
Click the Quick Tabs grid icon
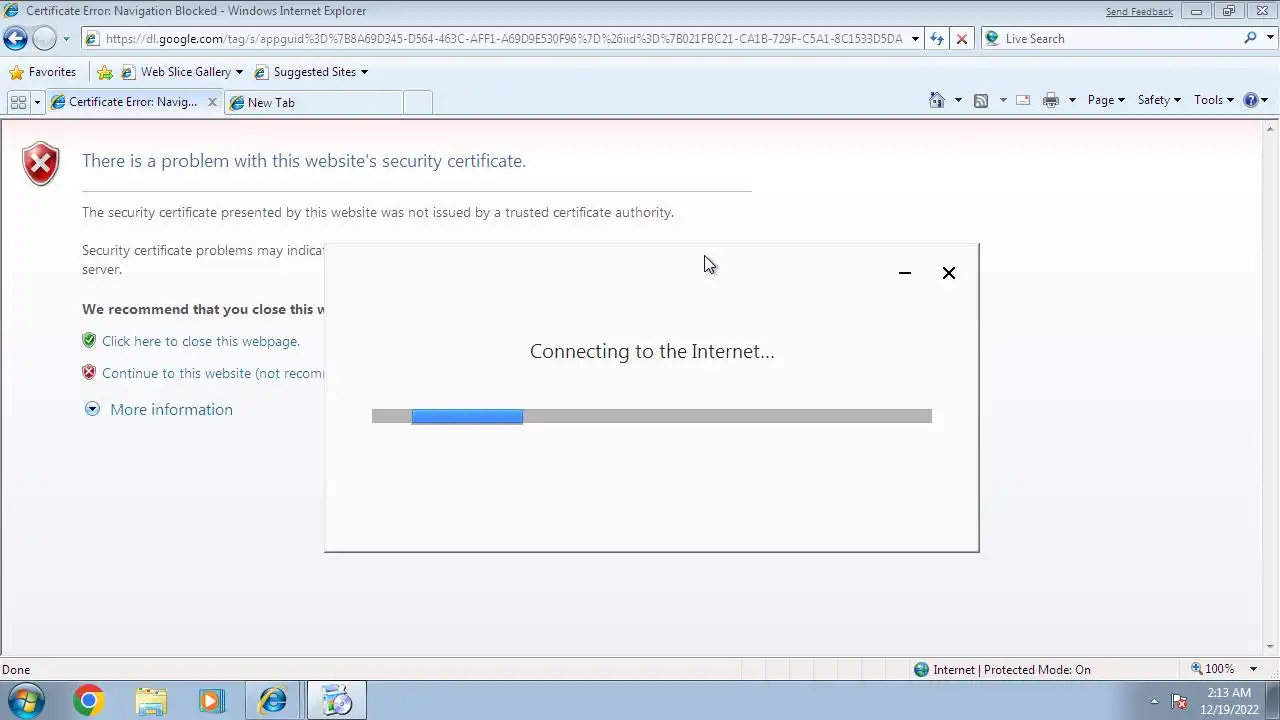pyautogui.click(x=18, y=102)
